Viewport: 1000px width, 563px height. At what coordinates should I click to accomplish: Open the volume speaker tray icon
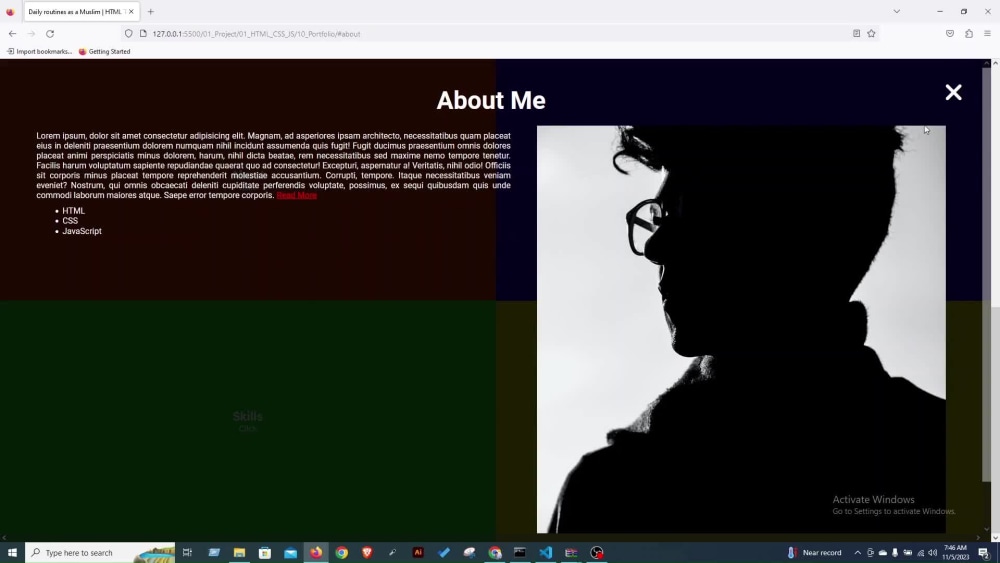pyautogui.click(x=932, y=552)
